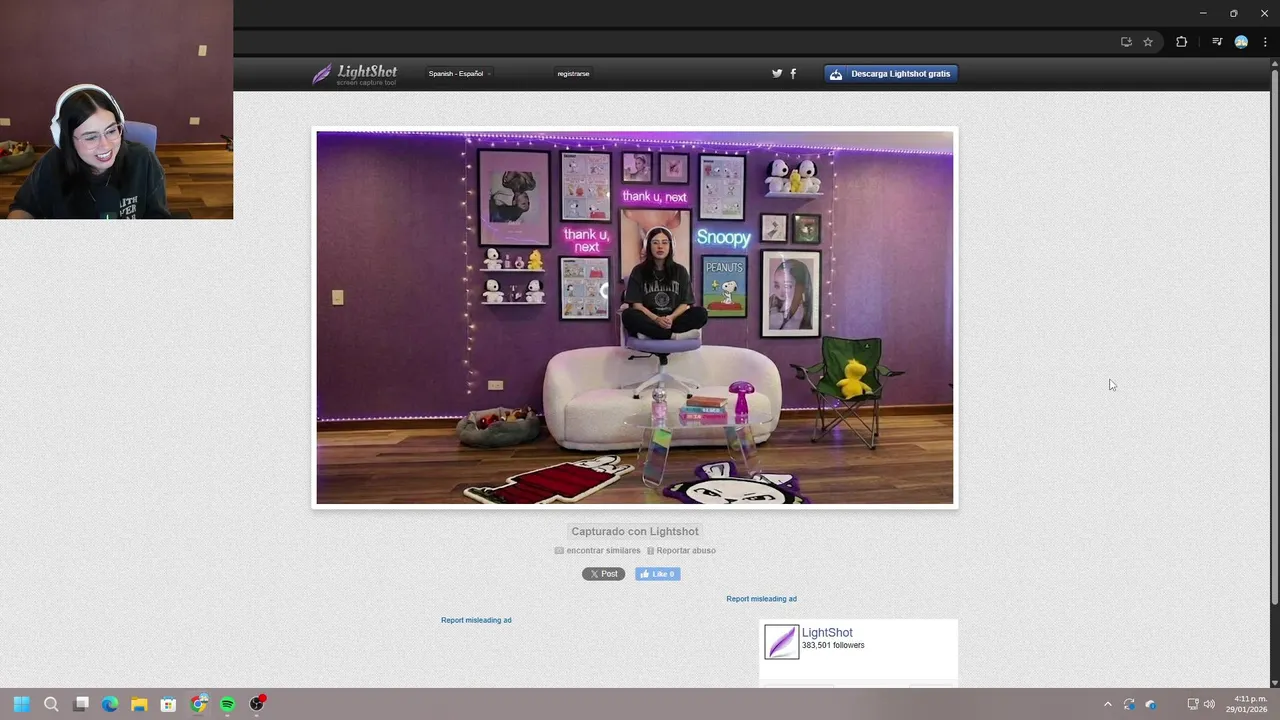Click the 383,501 followers text
The height and width of the screenshot is (720, 1280).
pos(833,646)
